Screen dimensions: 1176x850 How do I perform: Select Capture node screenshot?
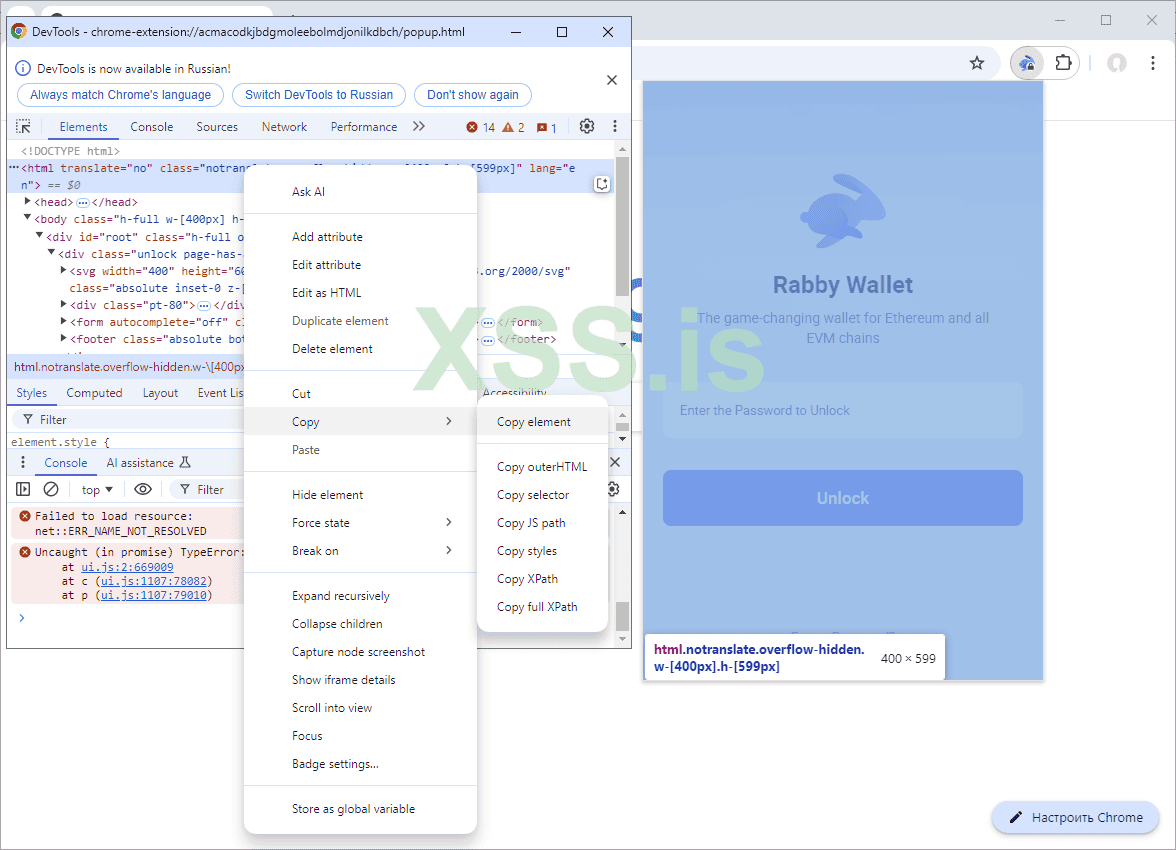tap(361, 652)
